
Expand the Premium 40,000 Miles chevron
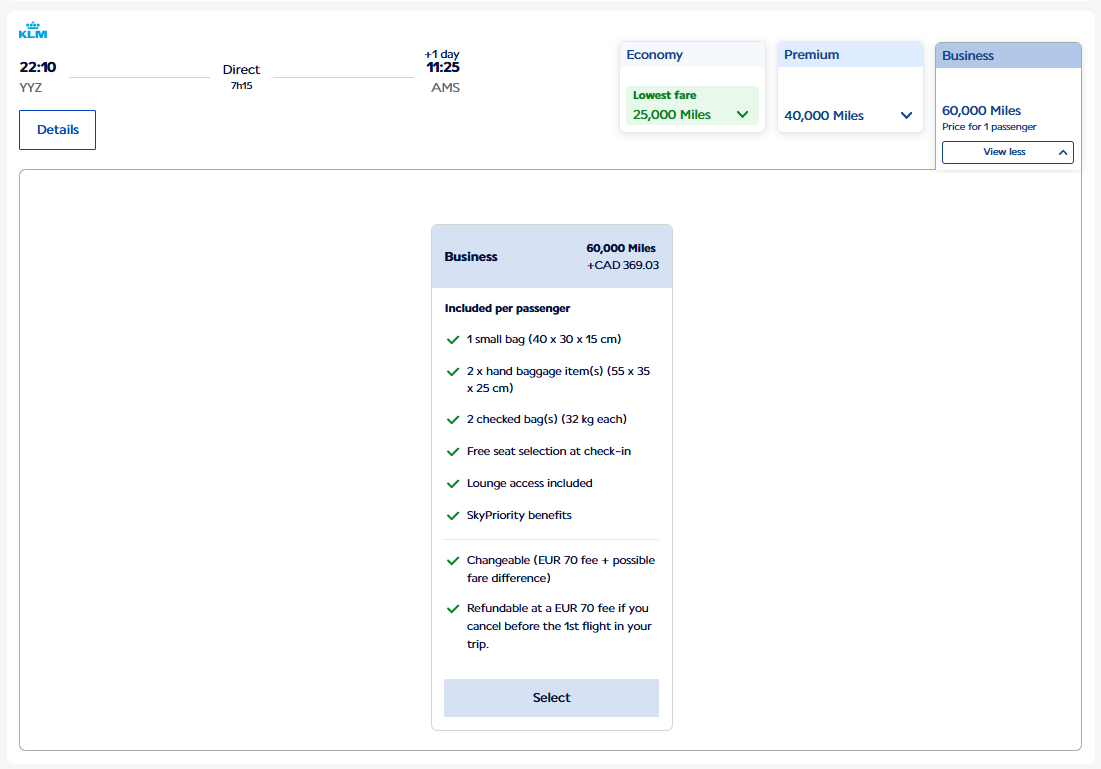click(906, 116)
